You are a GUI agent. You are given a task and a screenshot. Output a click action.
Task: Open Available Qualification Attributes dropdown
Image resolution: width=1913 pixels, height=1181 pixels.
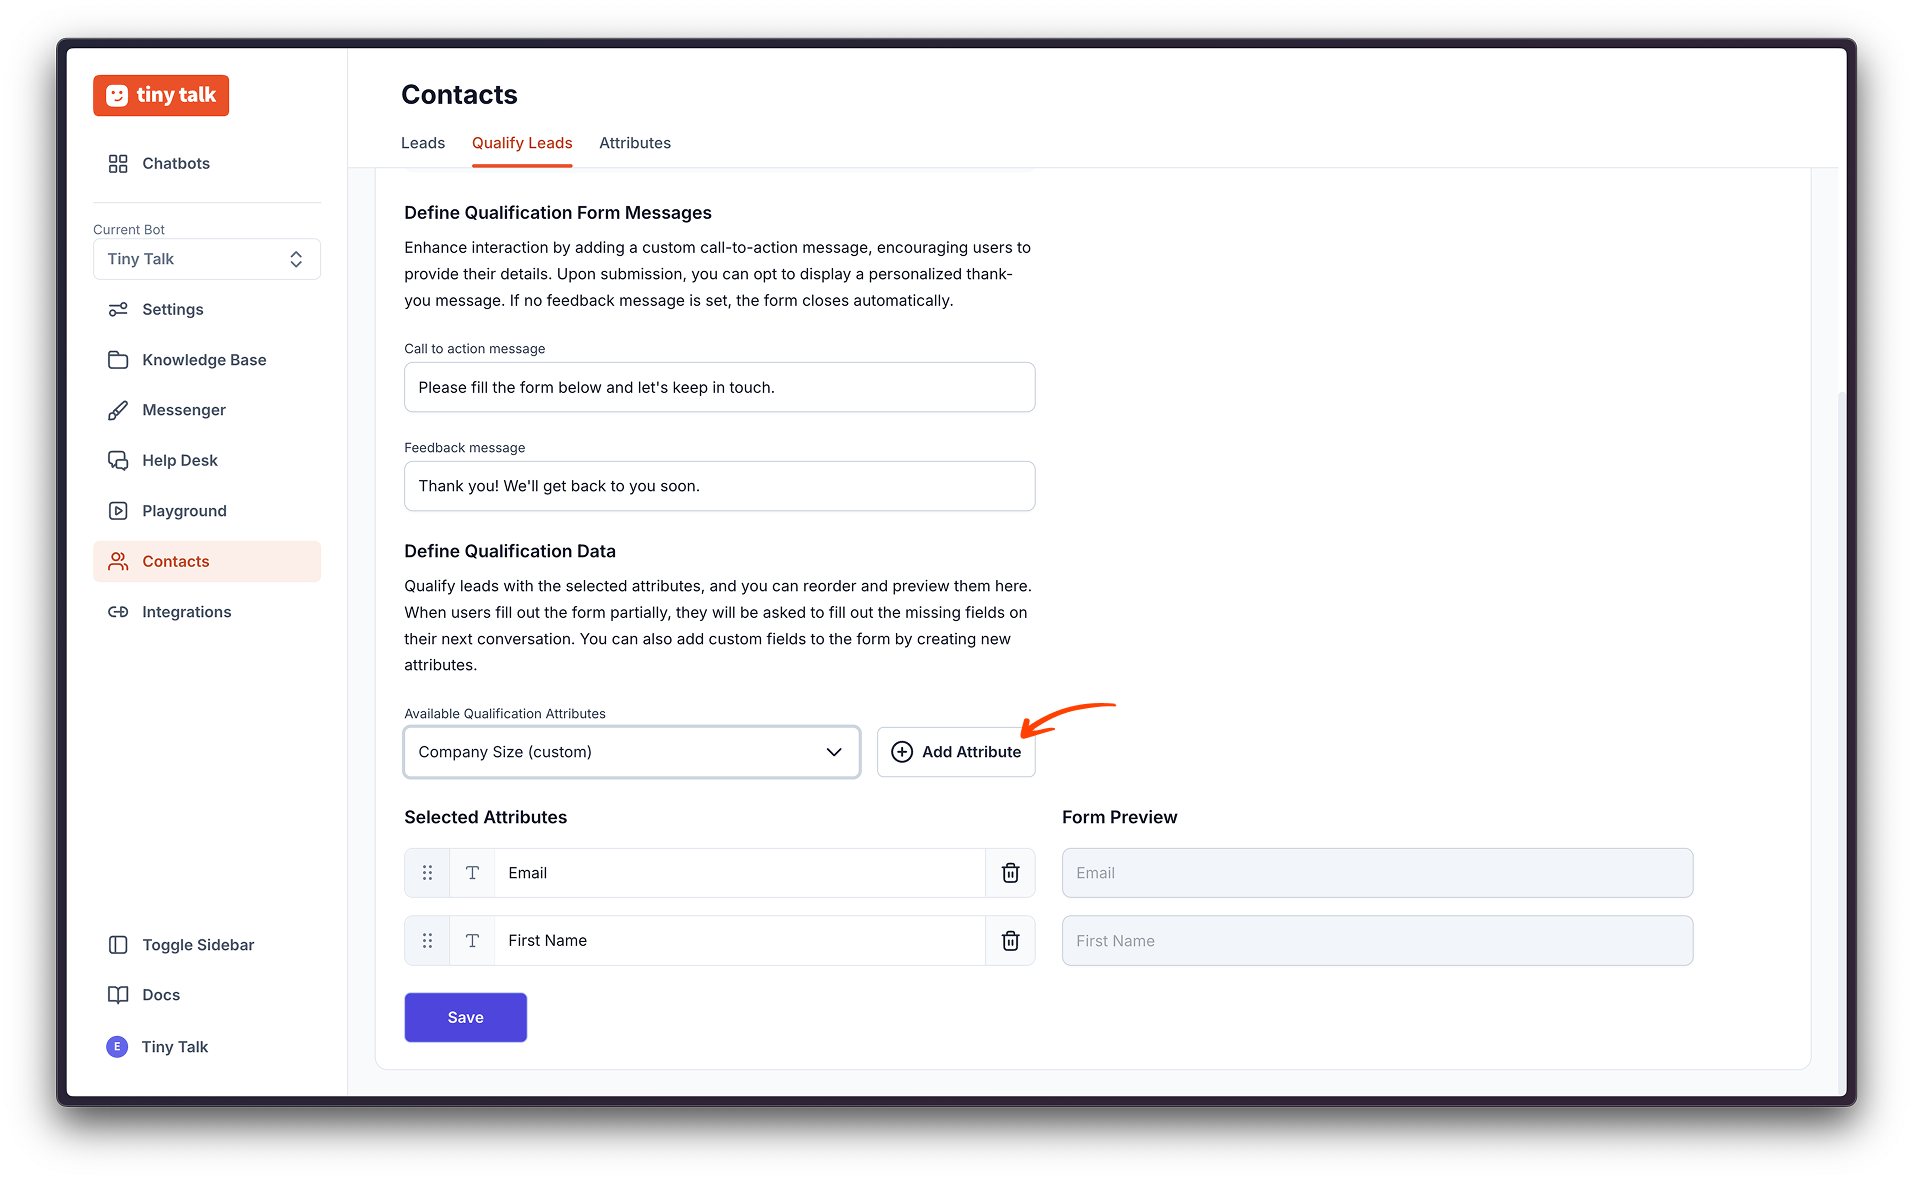pyautogui.click(x=631, y=752)
